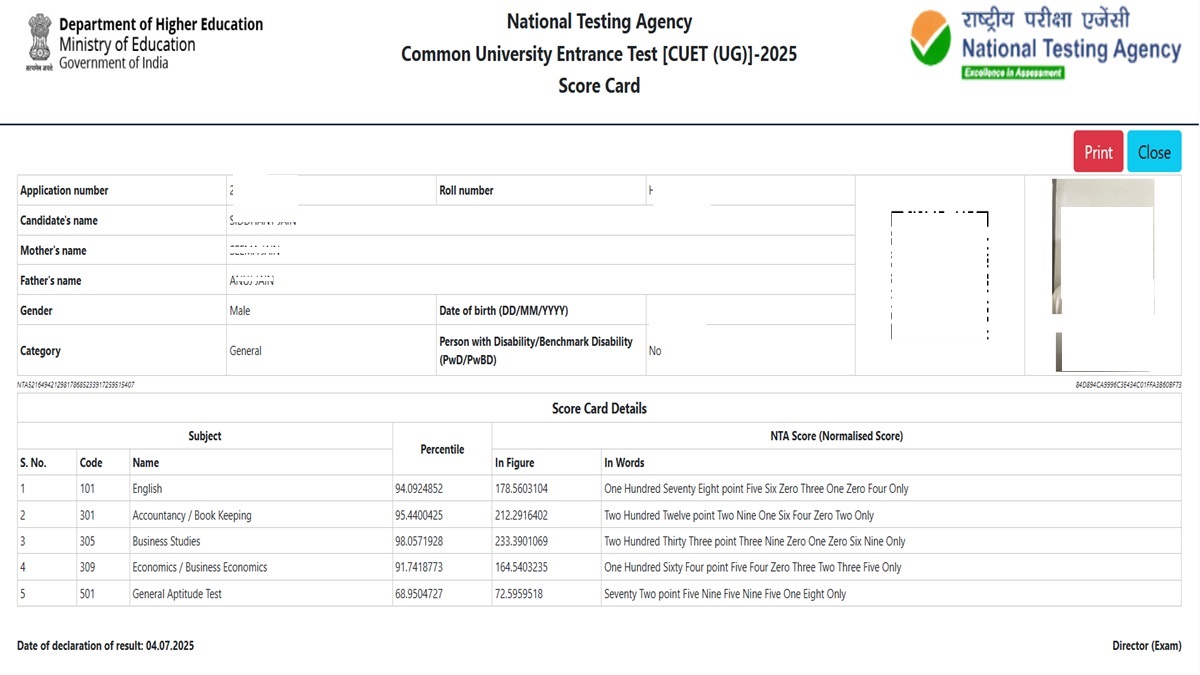Select the Score Card Details heading
The width and height of the screenshot is (1200, 675).
[x=599, y=408]
